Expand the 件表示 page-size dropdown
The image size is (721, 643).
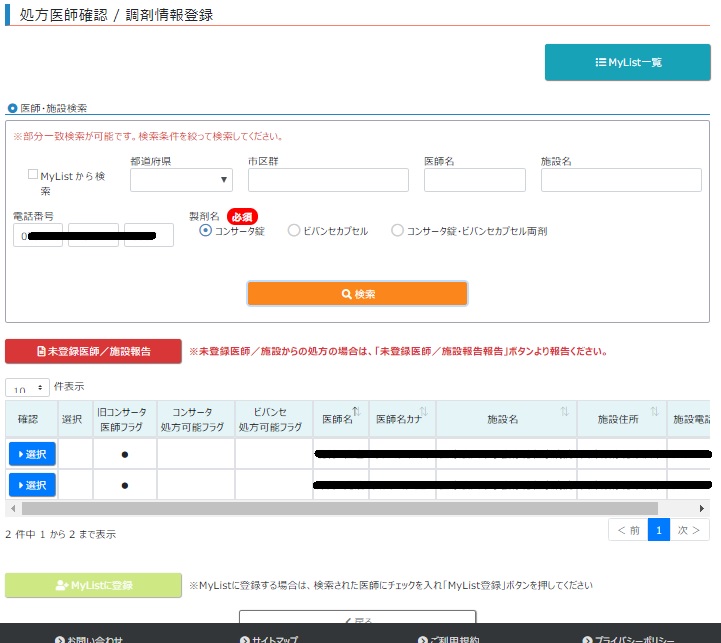point(27,387)
